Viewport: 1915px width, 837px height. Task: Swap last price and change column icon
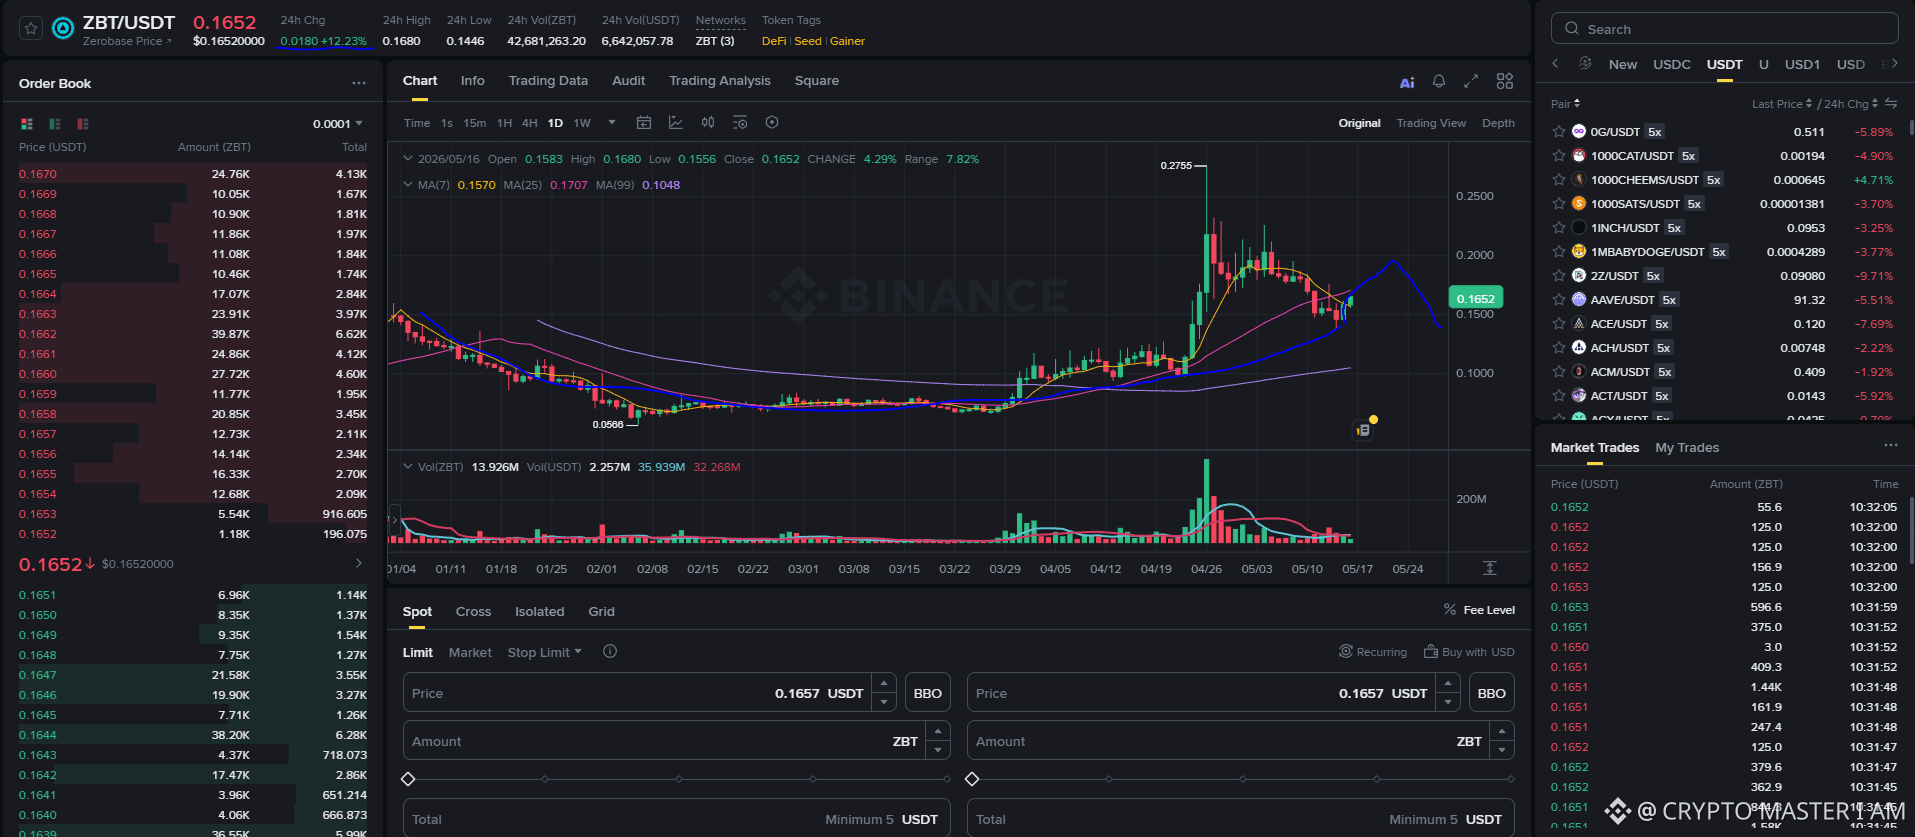[x=1891, y=103]
